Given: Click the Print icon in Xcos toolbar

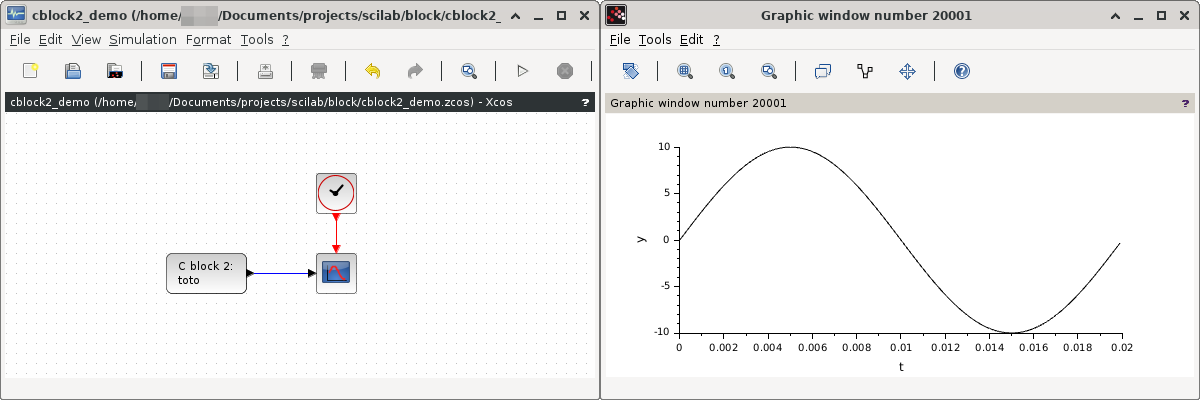Looking at the screenshot, I should click(x=265, y=71).
